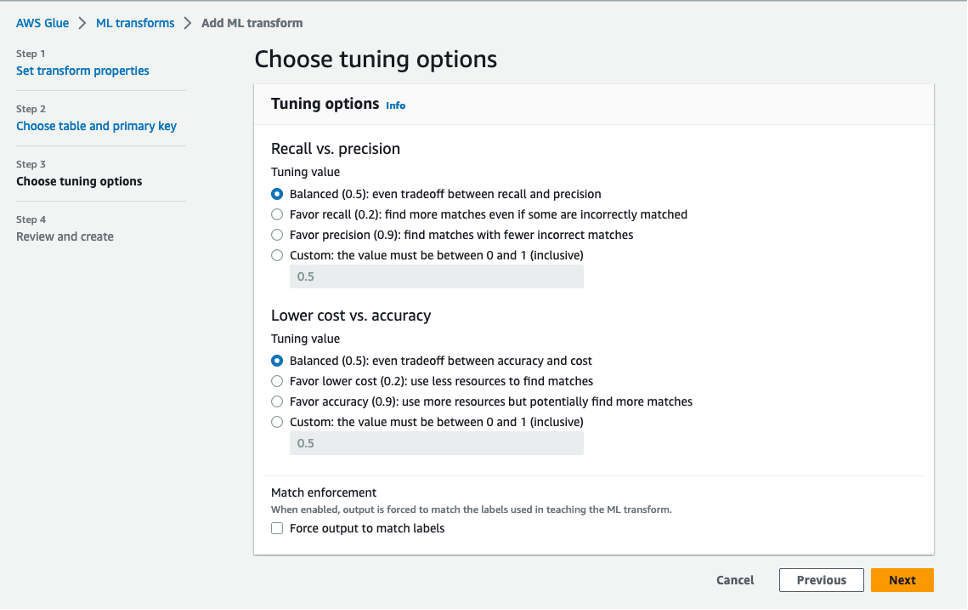Image resolution: width=968 pixels, height=610 pixels.
Task: Click the Cancel button
Action: (x=735, y=580)
